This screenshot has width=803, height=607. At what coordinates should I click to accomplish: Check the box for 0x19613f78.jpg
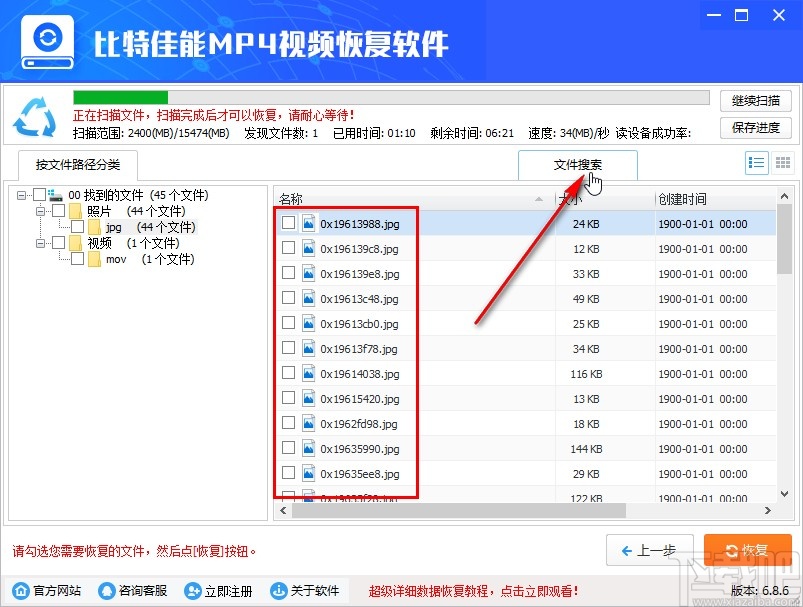coord(288,347)
